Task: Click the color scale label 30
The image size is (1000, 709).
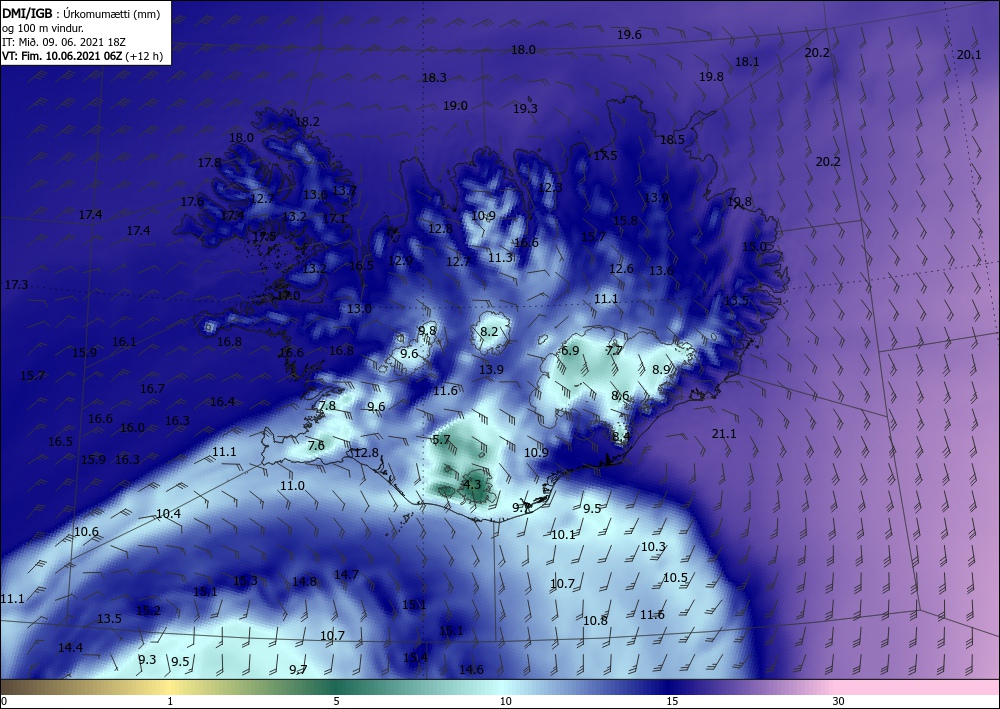Action: pyautogui.click(x=838, y=701)
